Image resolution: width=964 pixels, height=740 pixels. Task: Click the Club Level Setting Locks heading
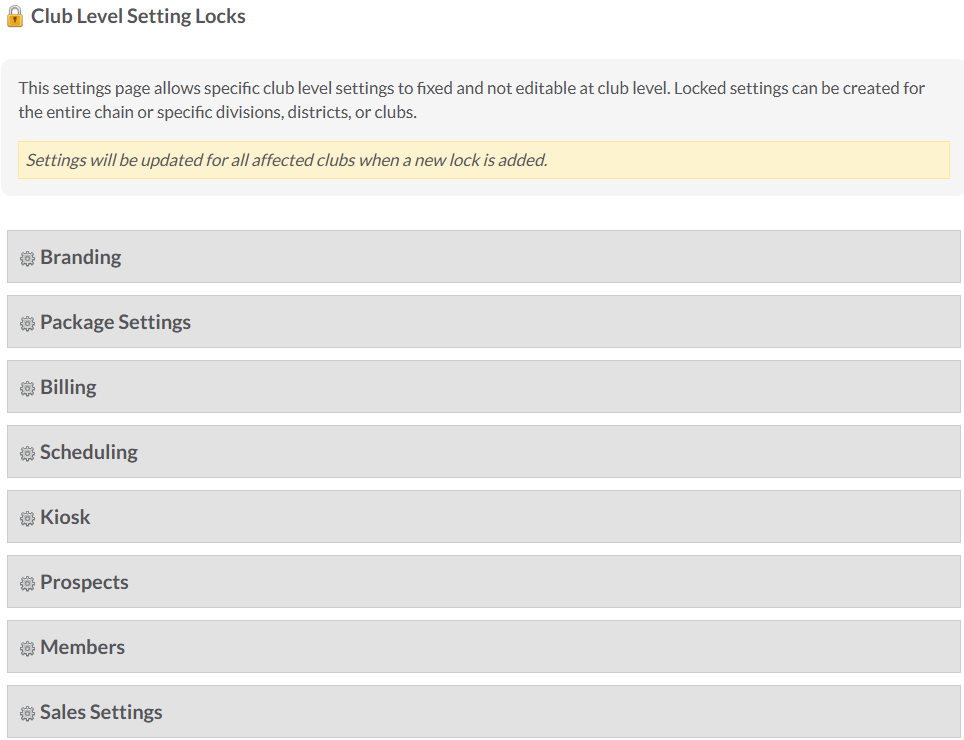pos(138,16)
